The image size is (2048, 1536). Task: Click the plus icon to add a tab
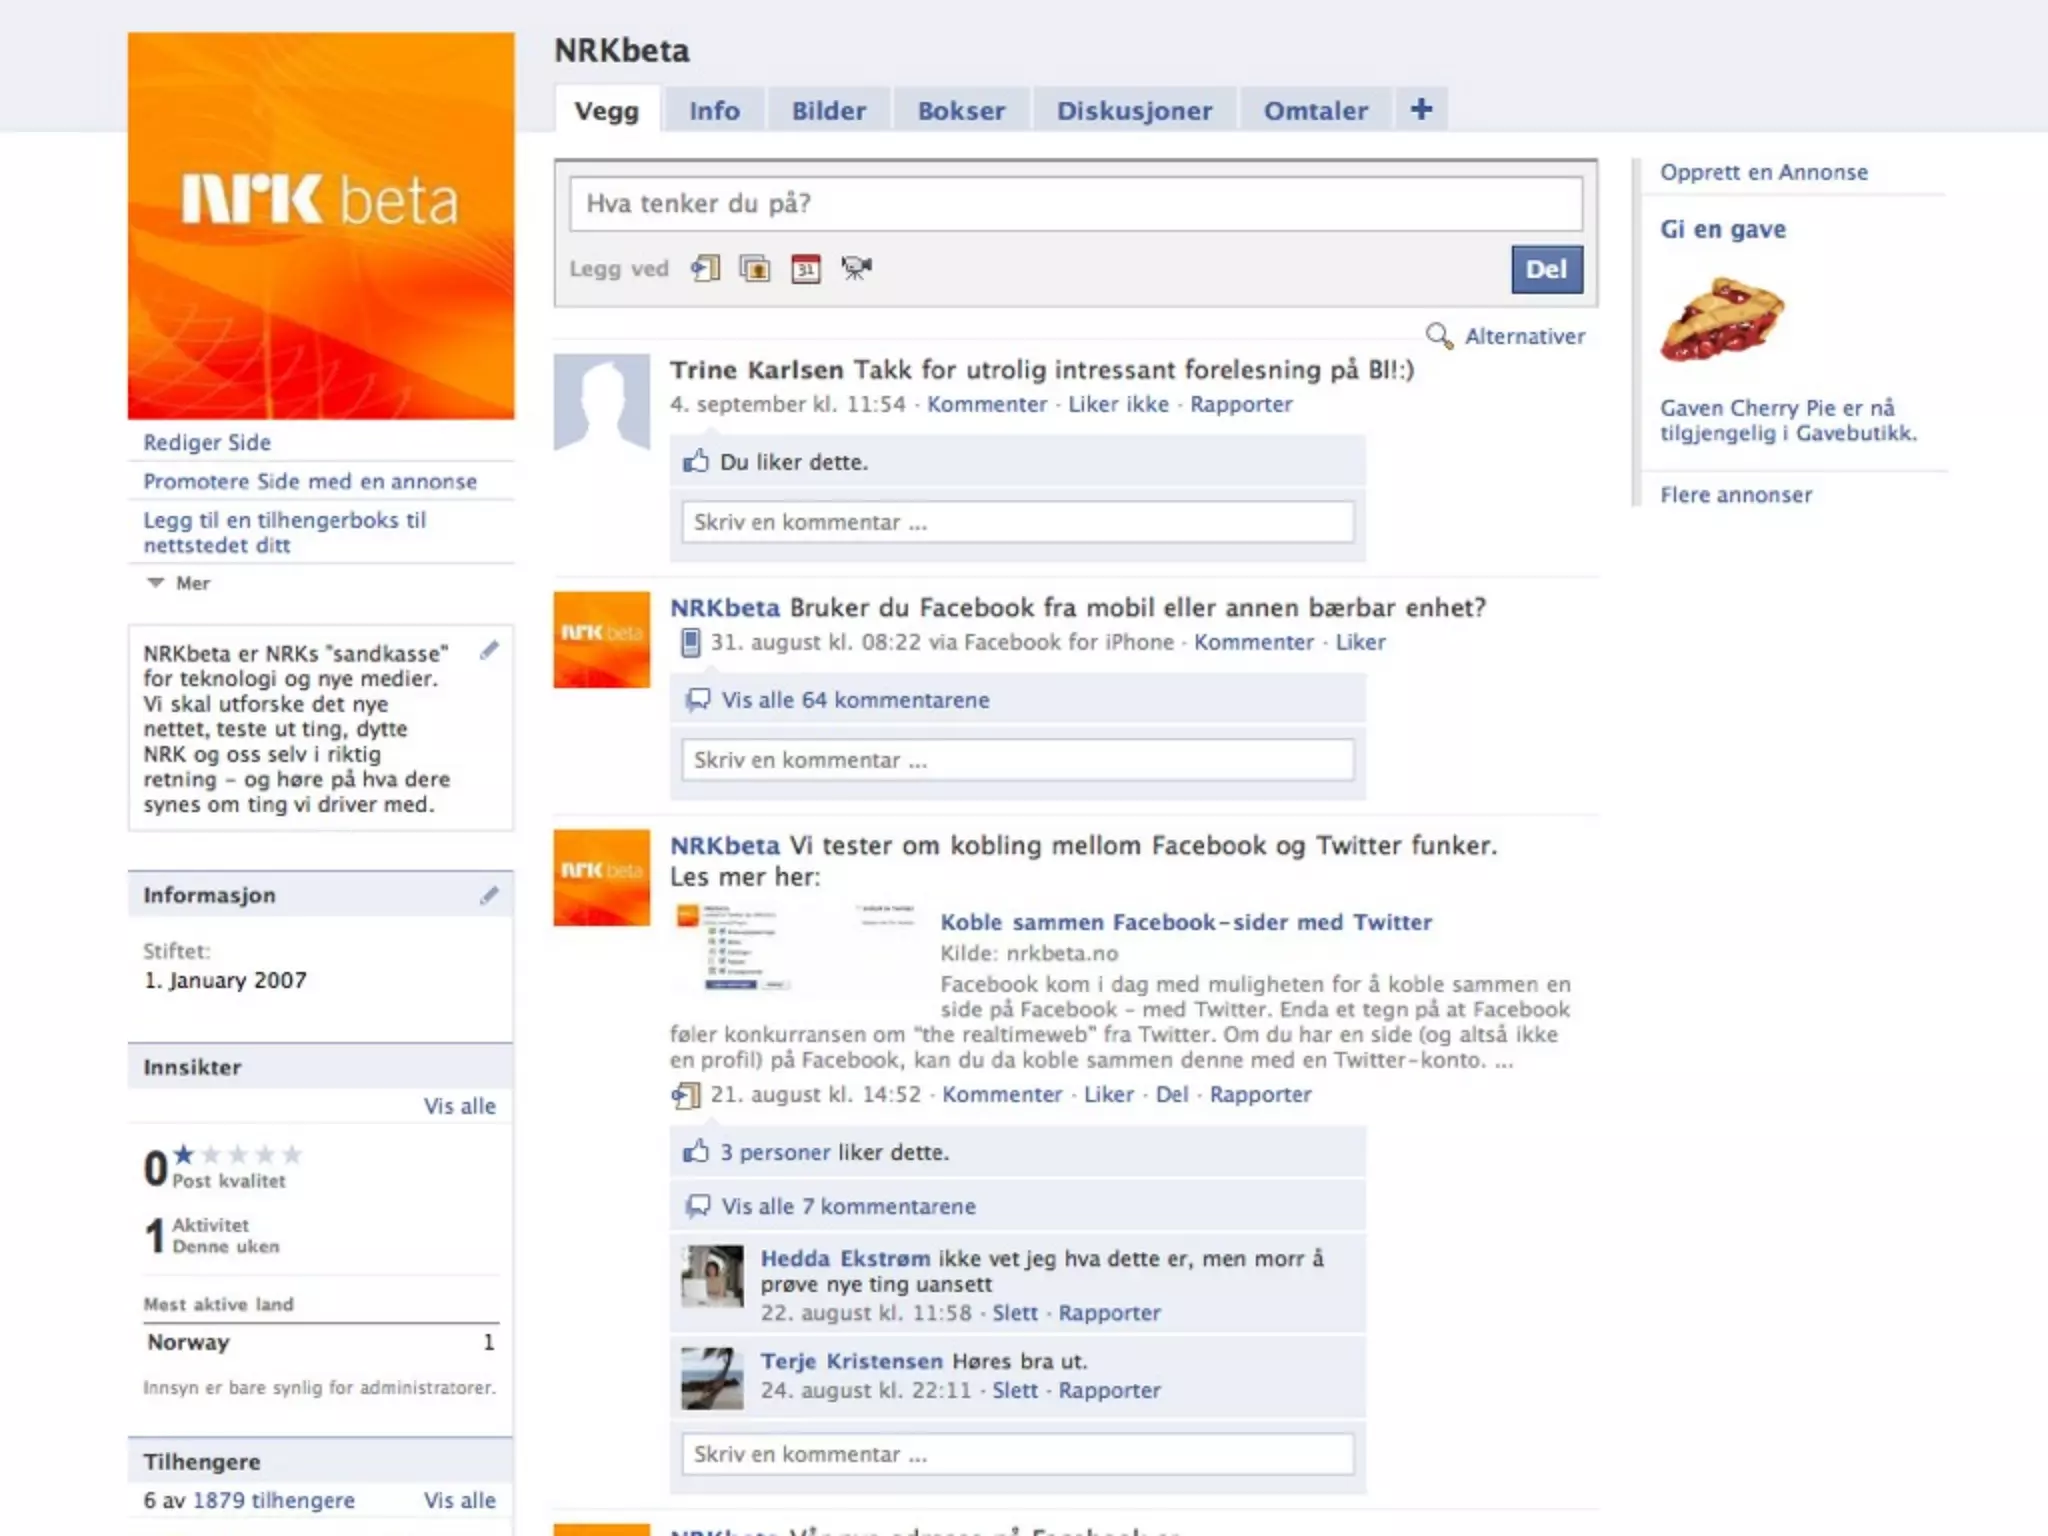pos(1421,109)
